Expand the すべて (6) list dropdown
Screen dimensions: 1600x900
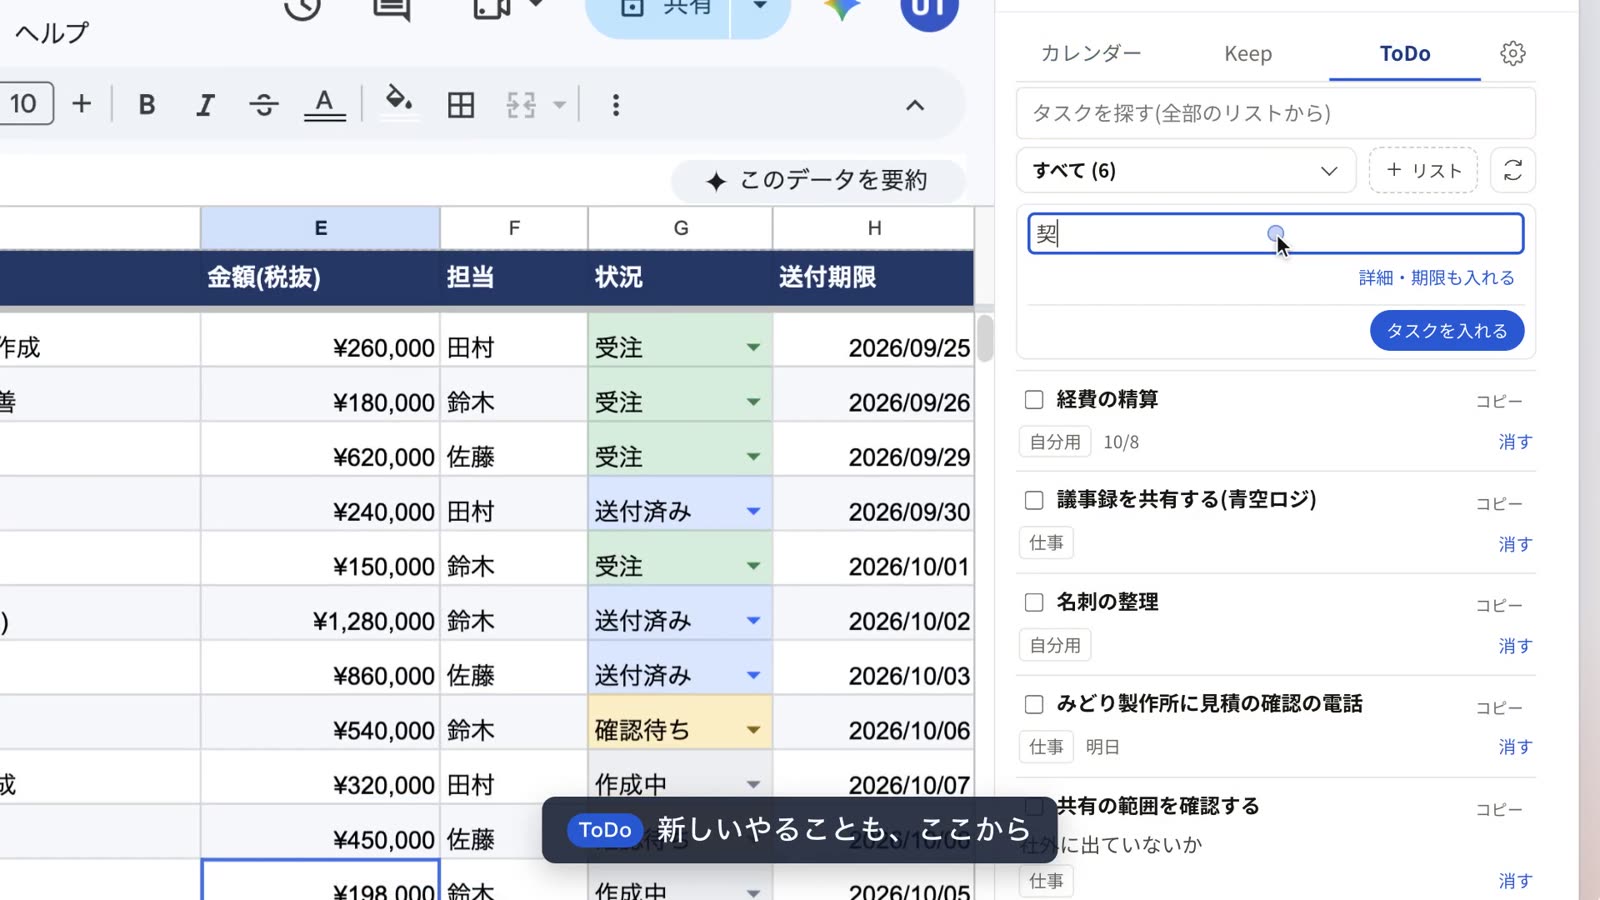[x=1186, y=170]
